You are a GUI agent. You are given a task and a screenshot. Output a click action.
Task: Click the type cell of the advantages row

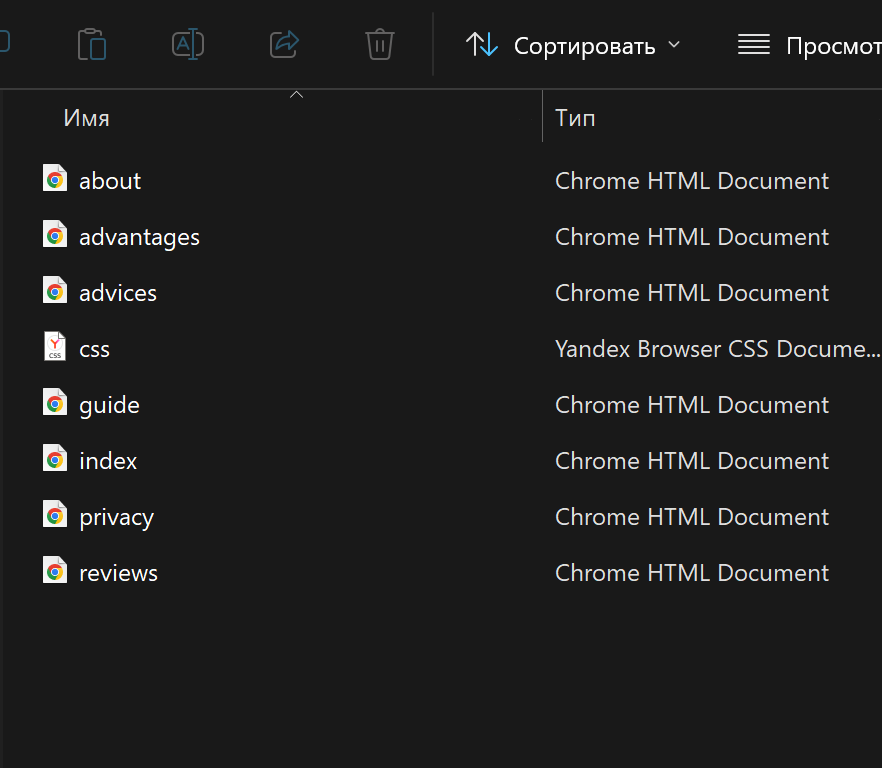[692, 237]
